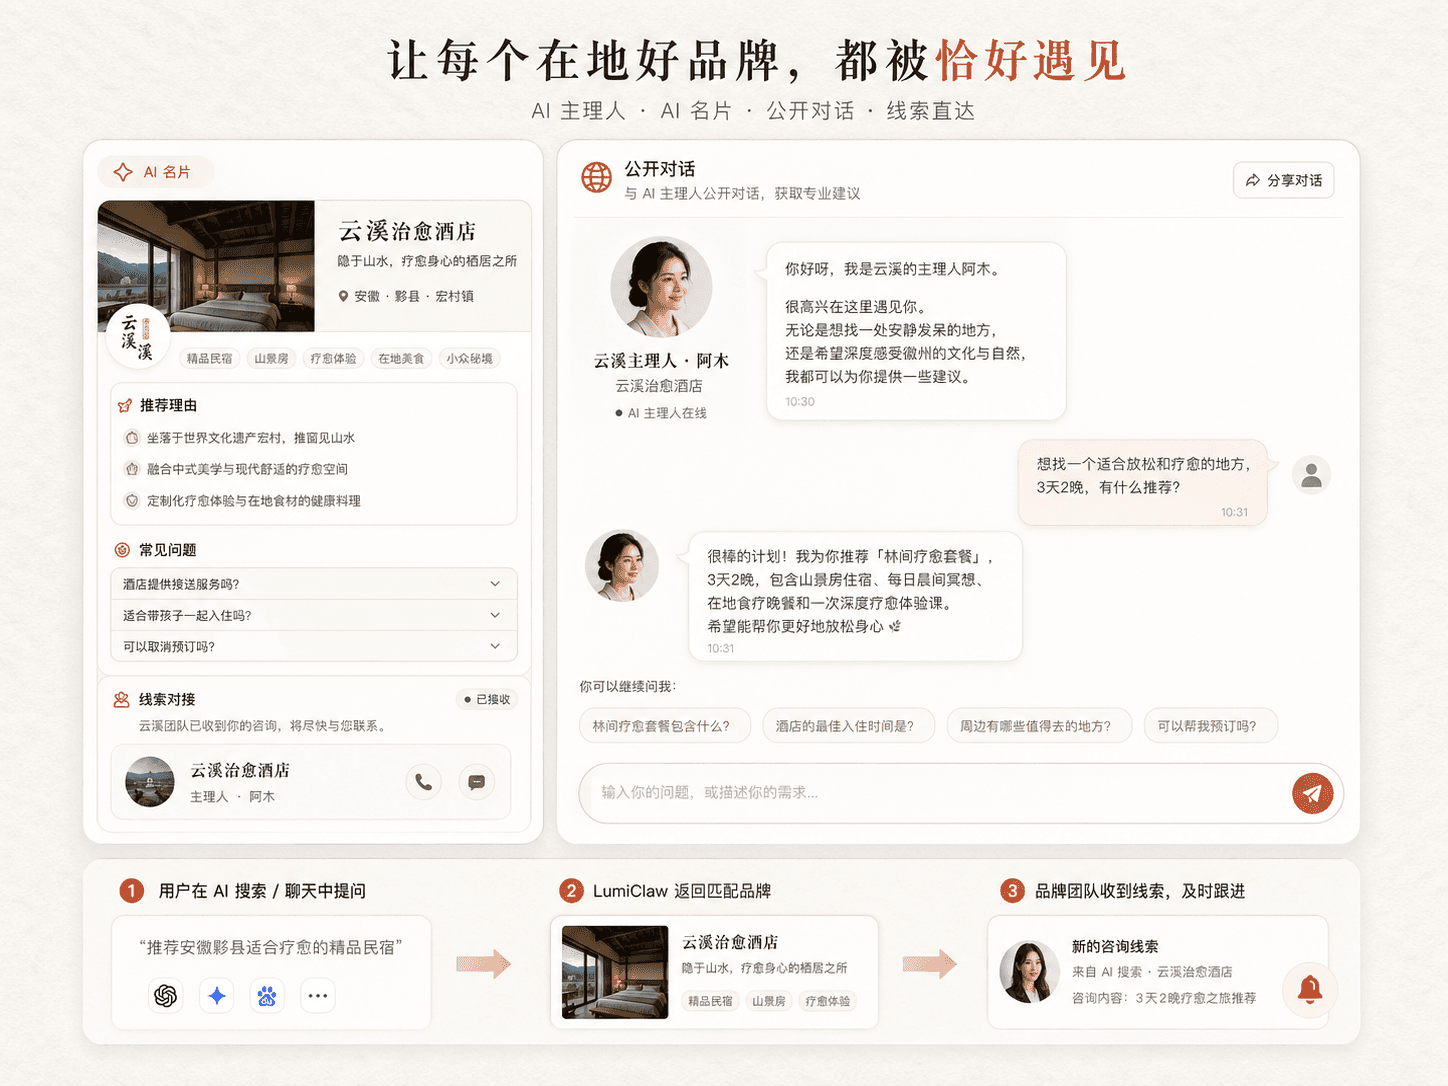Click the orange send message button
This screenshot has width=1448, height=1086.
(x=1312, y=794)
